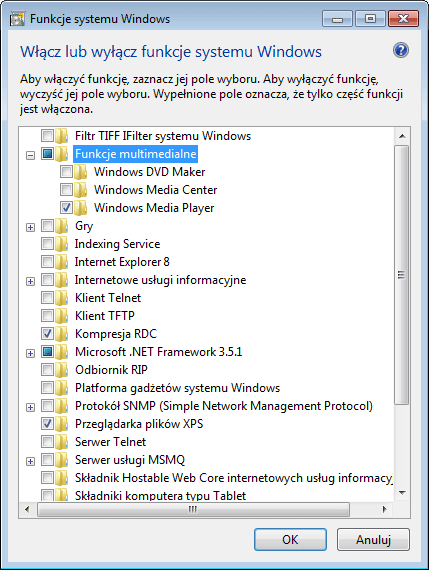Click folder icon beside Przeglądarka plików XPS
This screenshot has width=429, height=570.
point(62,424)
